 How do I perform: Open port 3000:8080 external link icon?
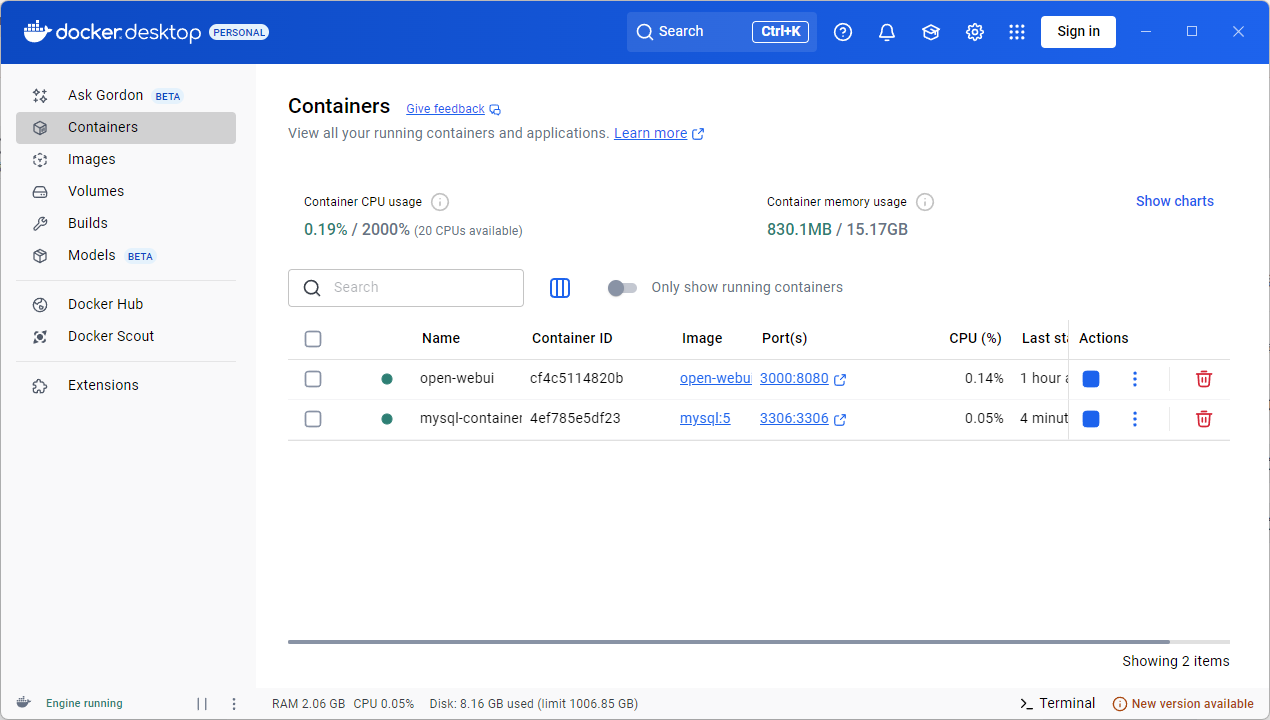[x=841, y=380]
